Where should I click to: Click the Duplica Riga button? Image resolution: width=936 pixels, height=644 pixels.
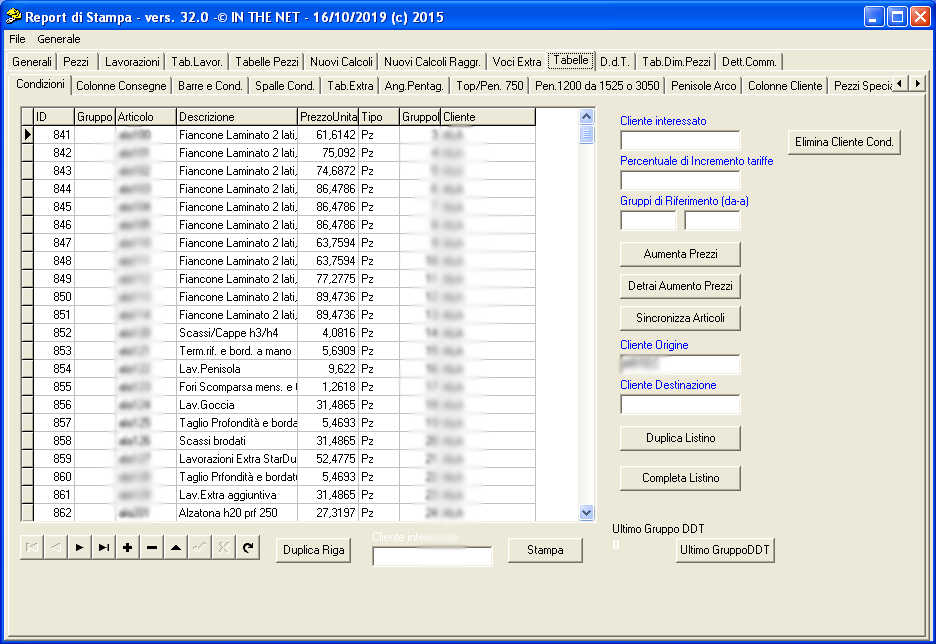click(313, 550)
